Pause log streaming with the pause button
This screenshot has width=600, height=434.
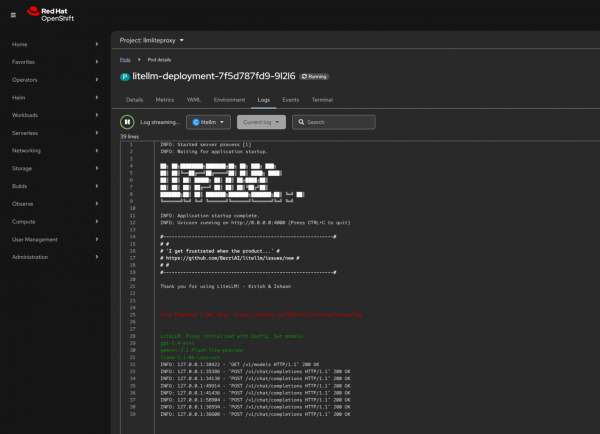click(x=127, y=122)
